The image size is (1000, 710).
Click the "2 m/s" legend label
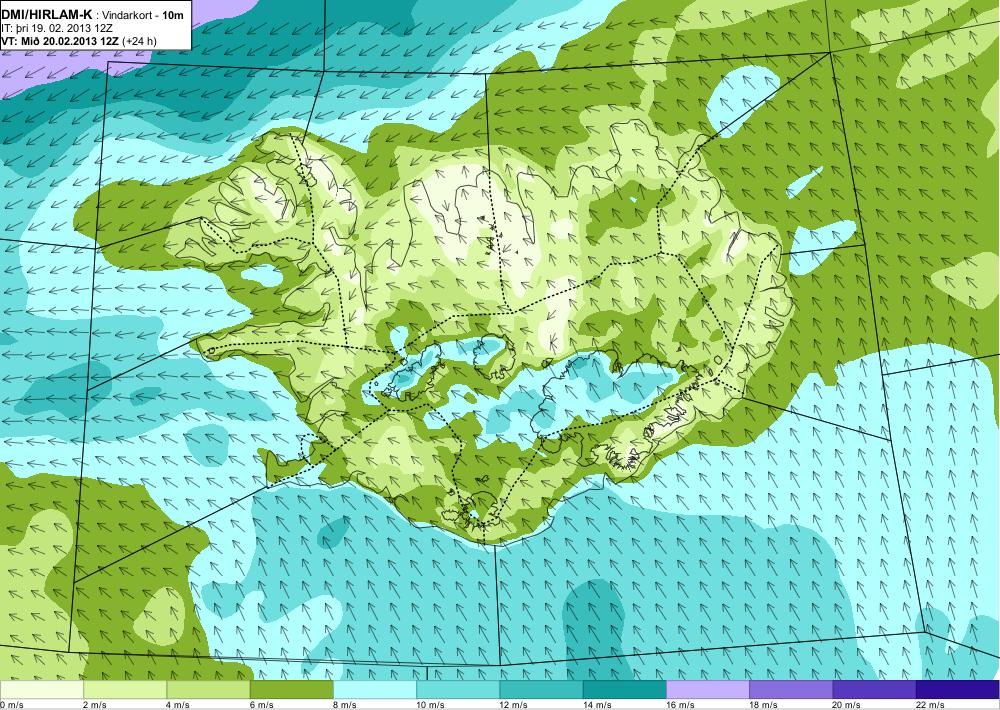pos(95,705)
